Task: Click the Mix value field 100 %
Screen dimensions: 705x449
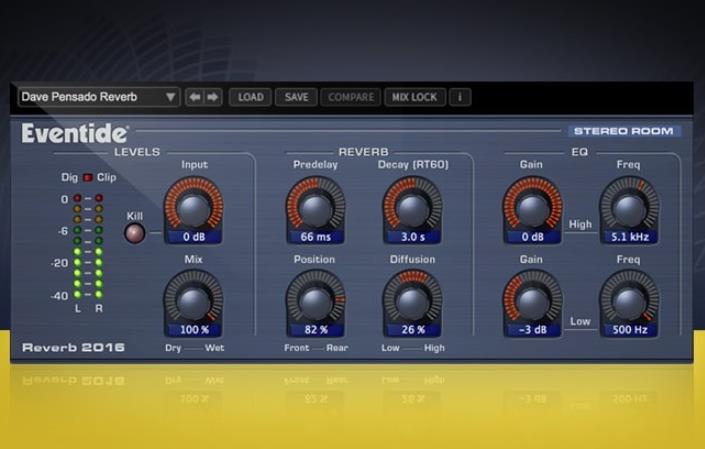Action: (194, 330)
